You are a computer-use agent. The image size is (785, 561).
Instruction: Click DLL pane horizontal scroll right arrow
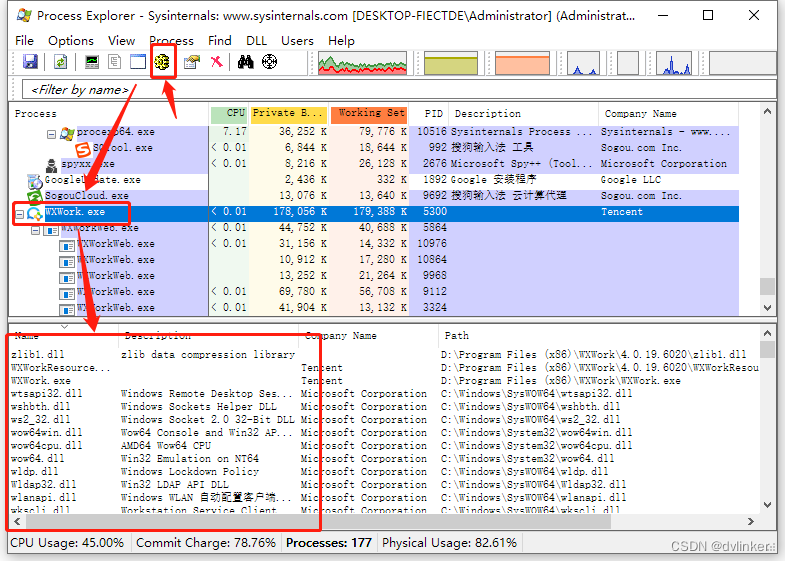750,521
